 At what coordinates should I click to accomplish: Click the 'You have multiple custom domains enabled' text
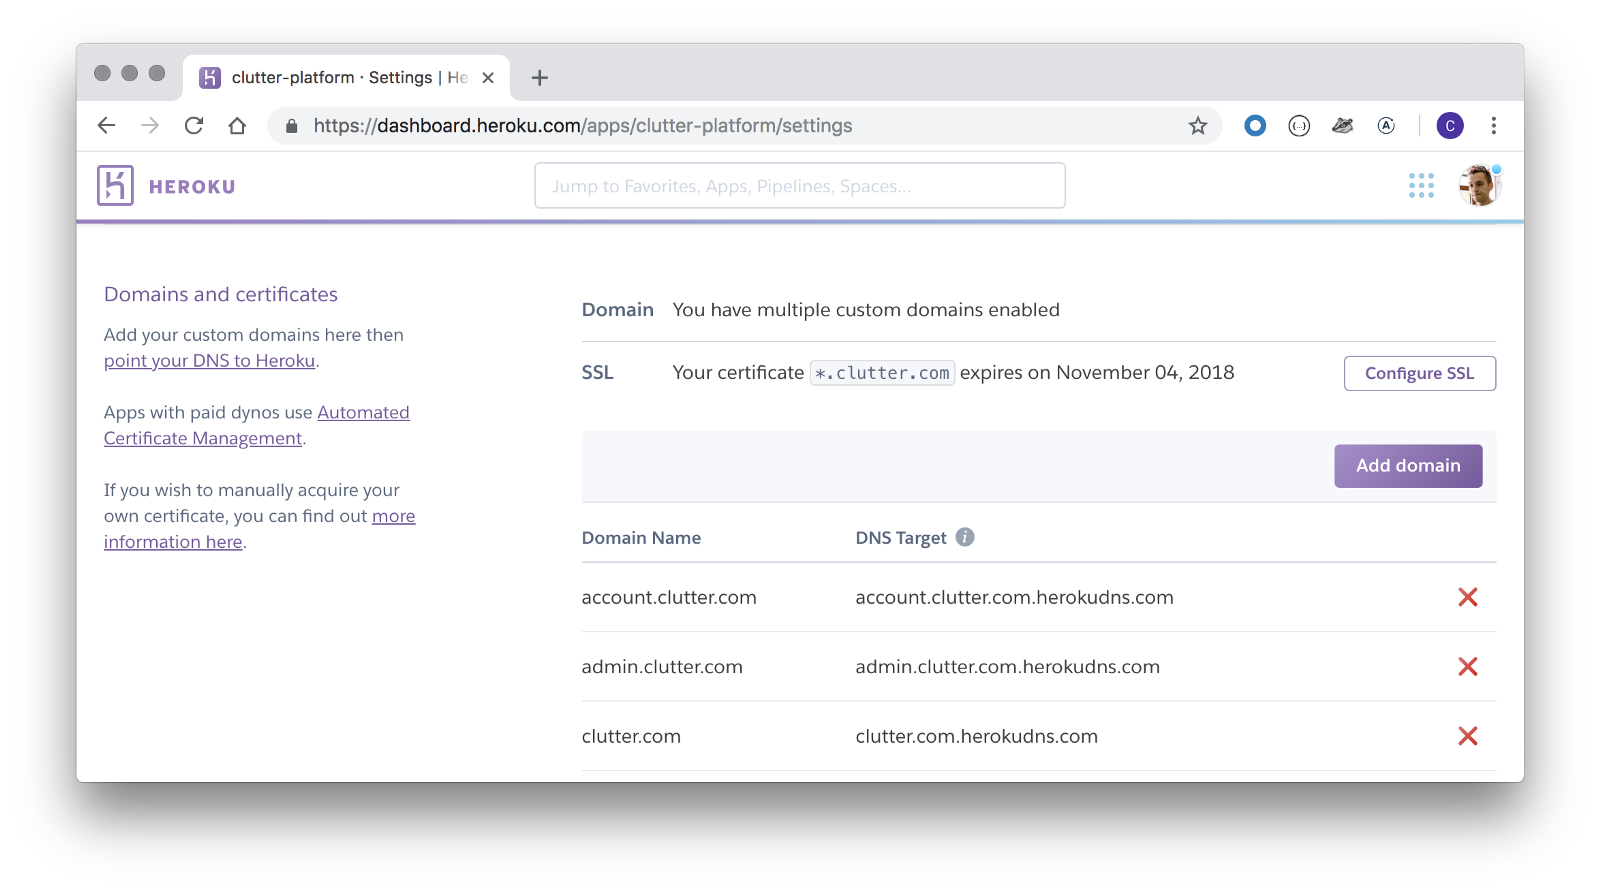click(x=866, y=310)
